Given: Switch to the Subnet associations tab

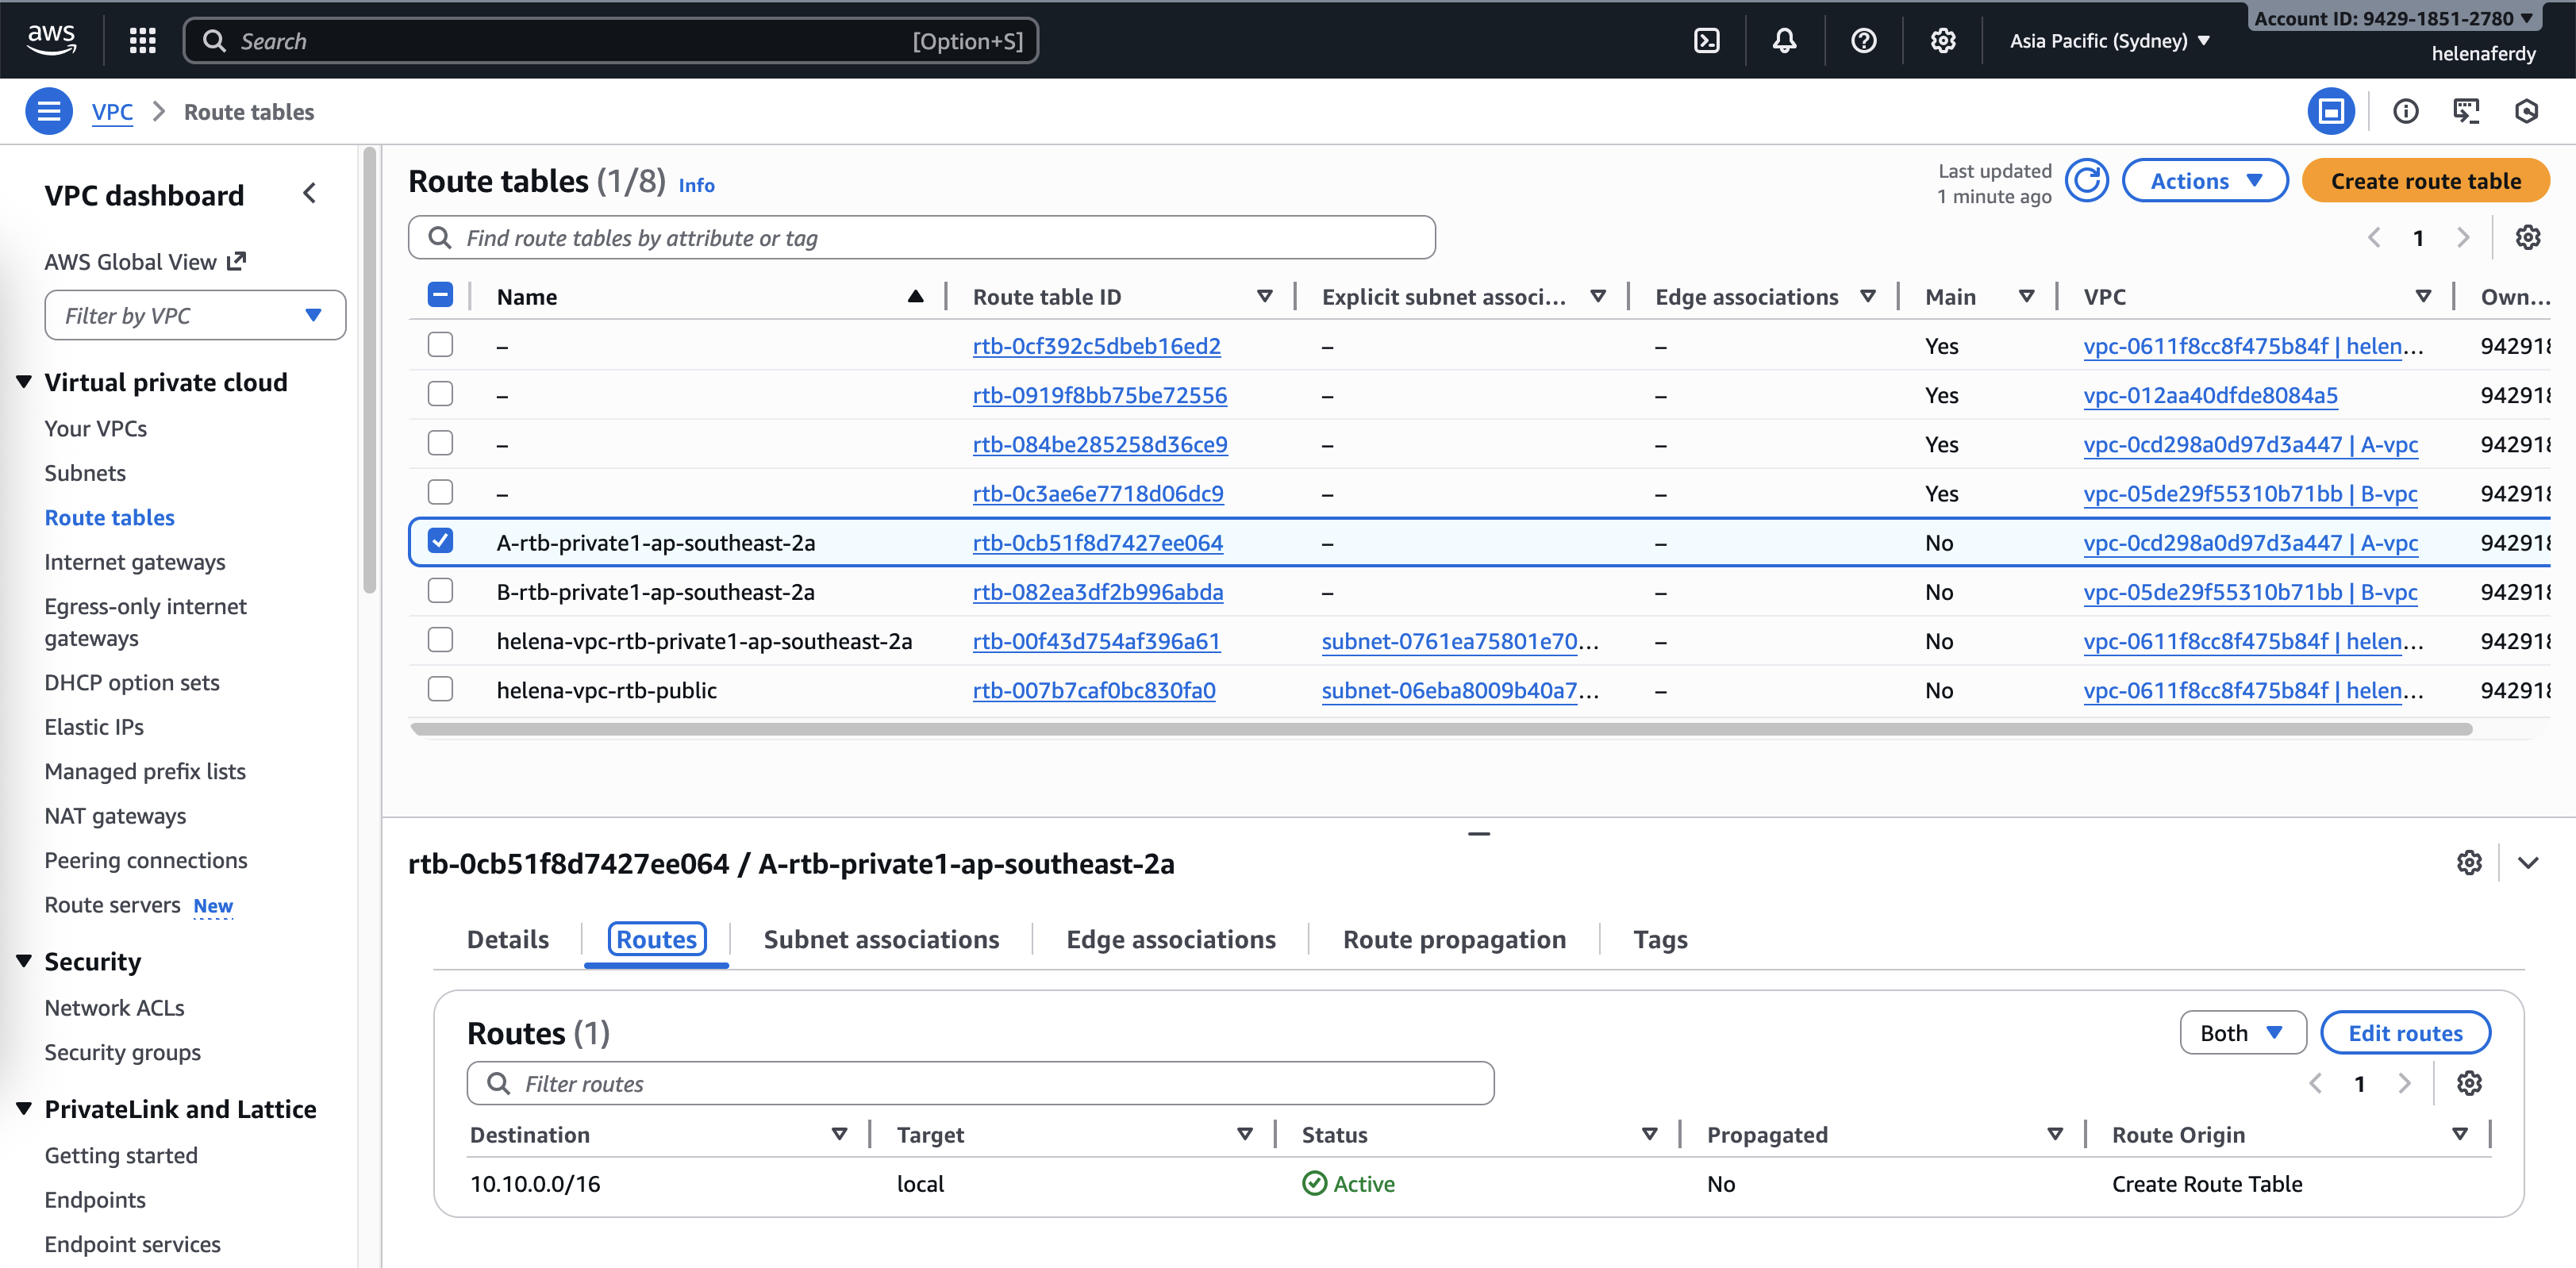Looking at the screenshot, I should [x=880, y=939].
